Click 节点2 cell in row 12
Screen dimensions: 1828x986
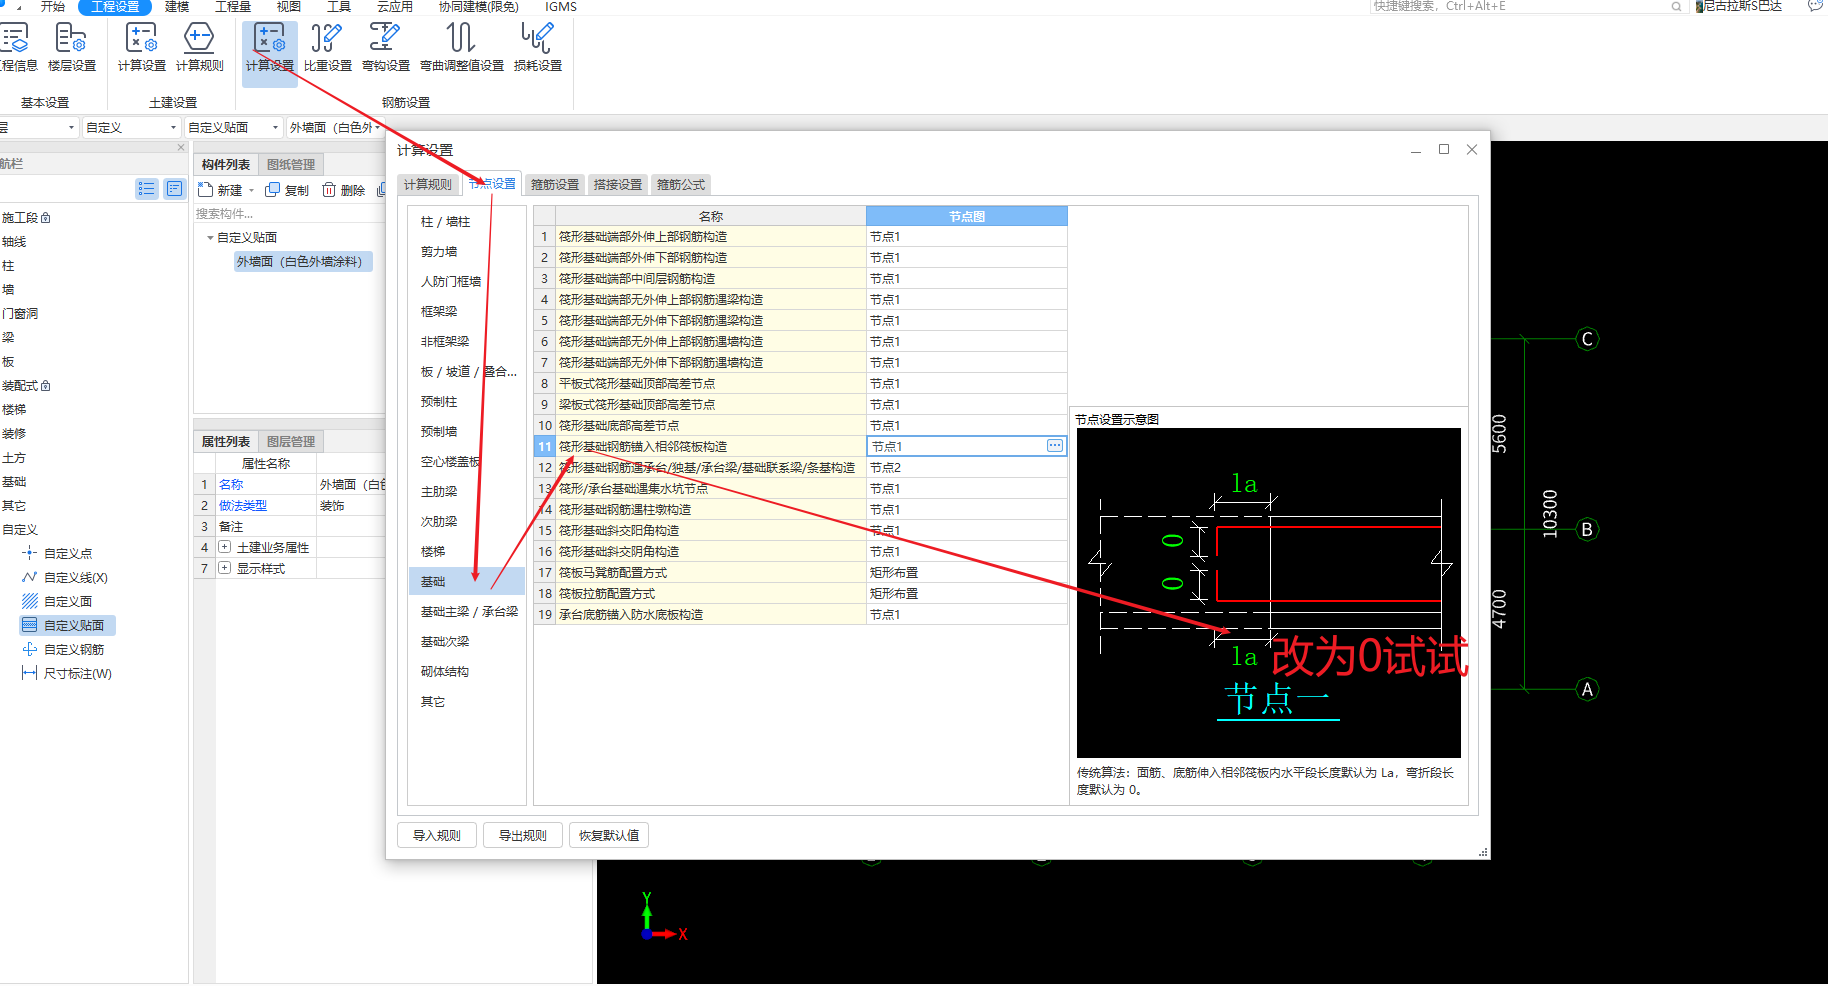pos(966,468)
